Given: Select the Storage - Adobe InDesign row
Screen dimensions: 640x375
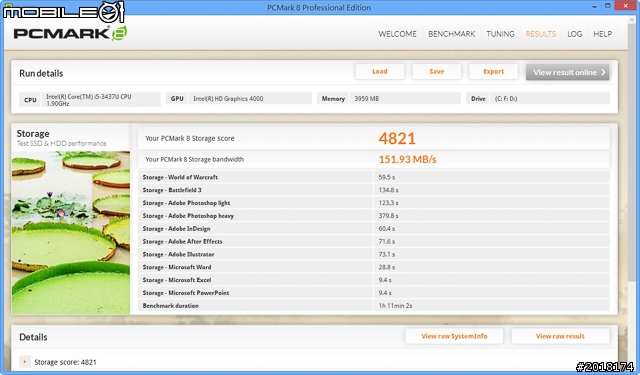Looking at the screenshot, I should tap(374, 229).
